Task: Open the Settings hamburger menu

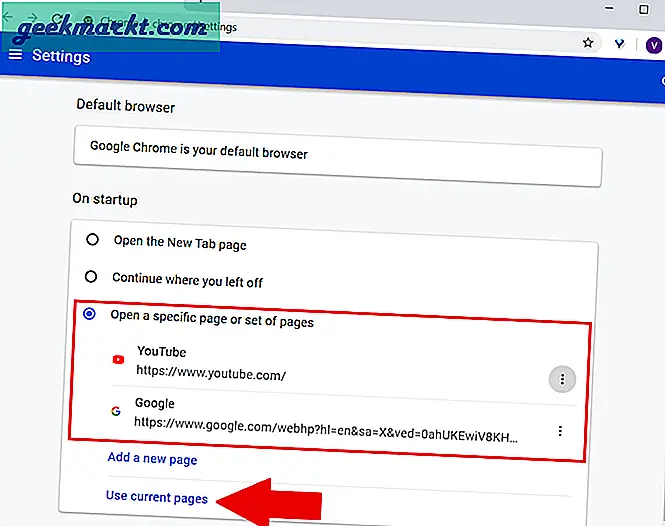Action: tap(15, 54)
